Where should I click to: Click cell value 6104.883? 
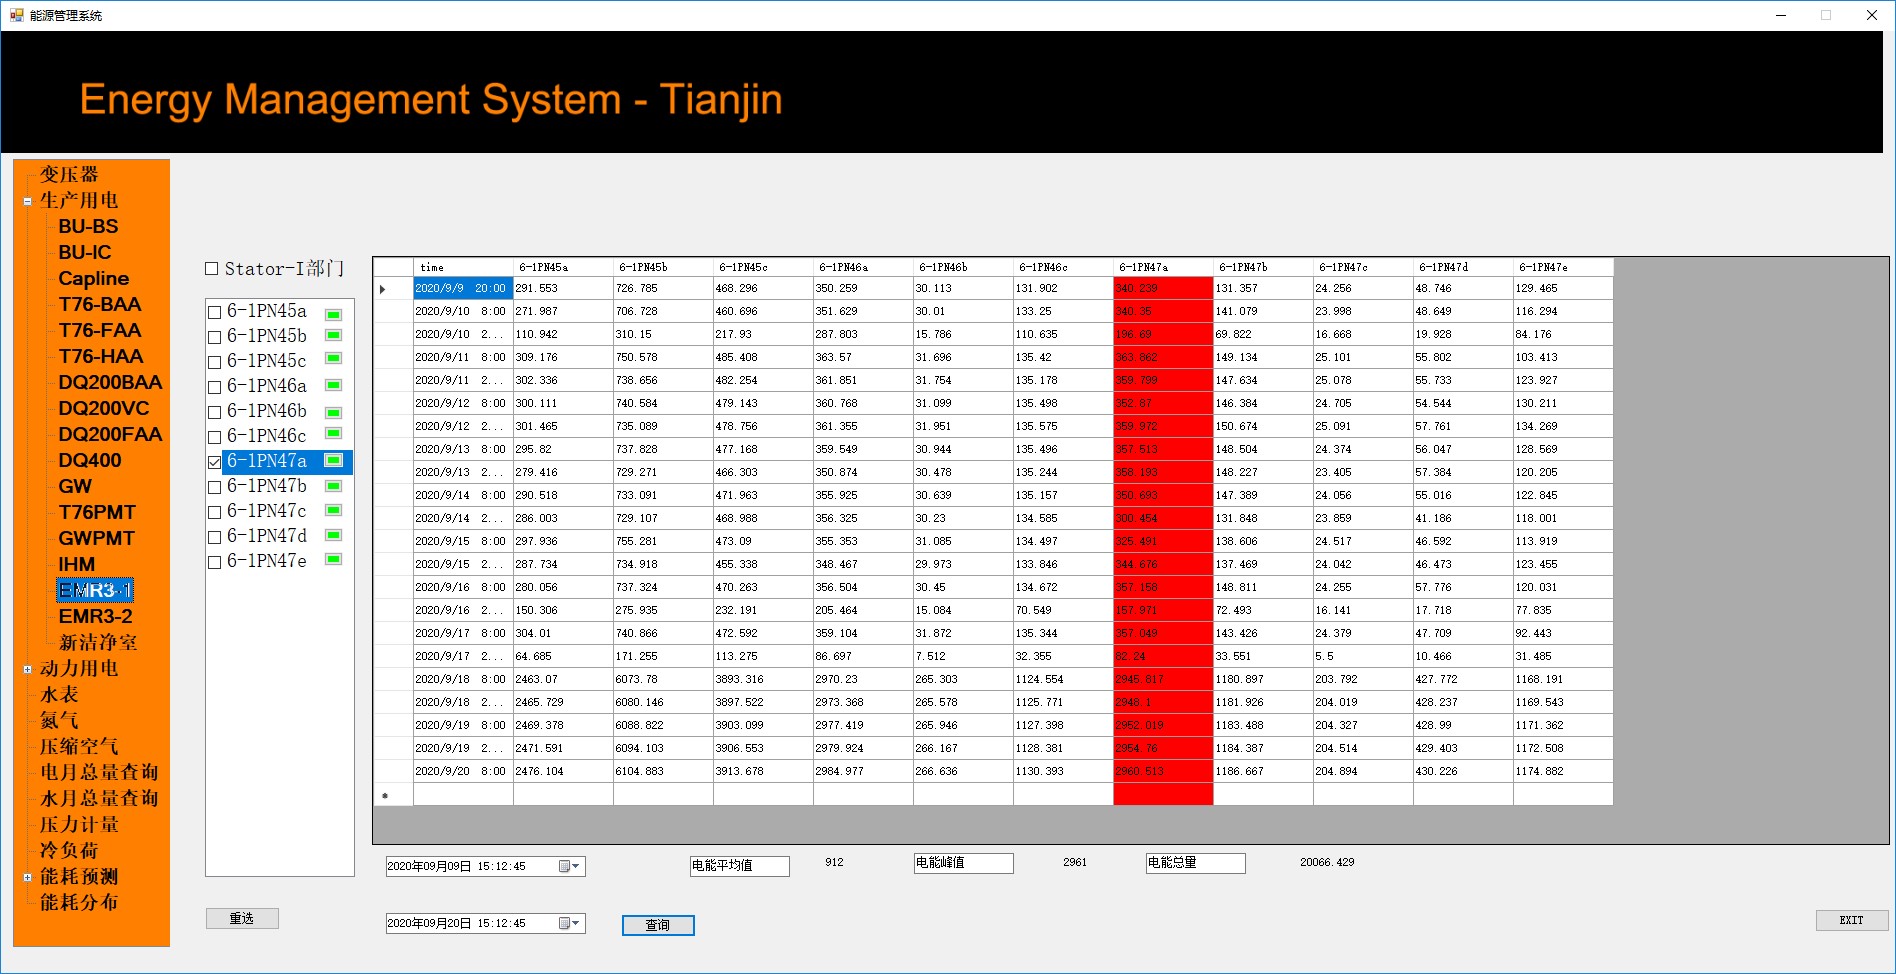click(663, 771)
